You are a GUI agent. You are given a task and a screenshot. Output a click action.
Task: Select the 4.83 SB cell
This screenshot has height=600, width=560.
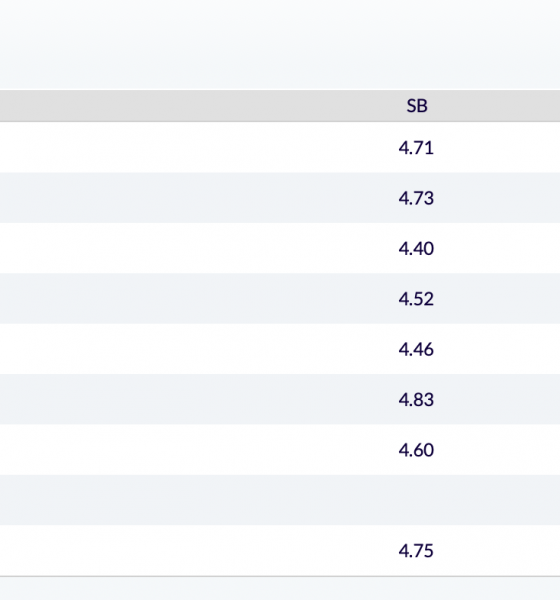(416, 400)
